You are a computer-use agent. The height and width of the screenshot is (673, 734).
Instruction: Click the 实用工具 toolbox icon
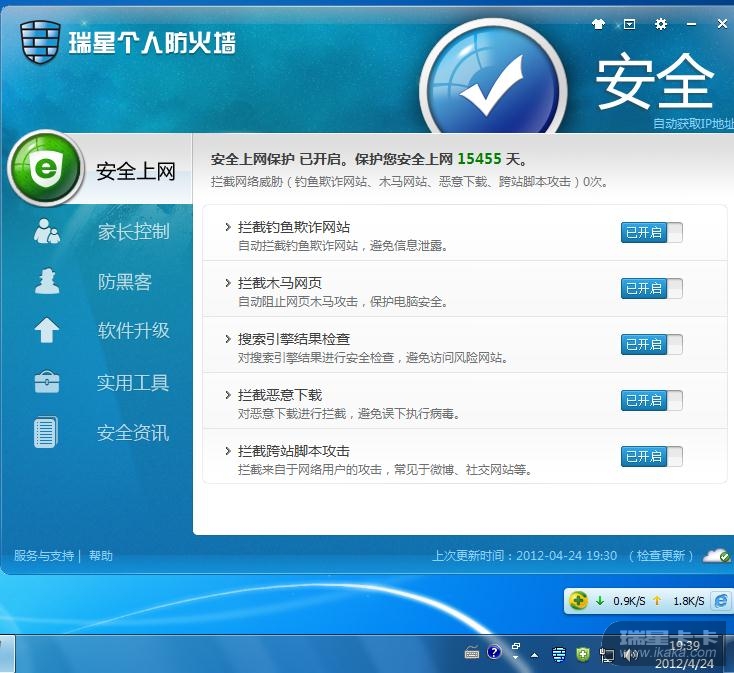click(x=47, y=382)
